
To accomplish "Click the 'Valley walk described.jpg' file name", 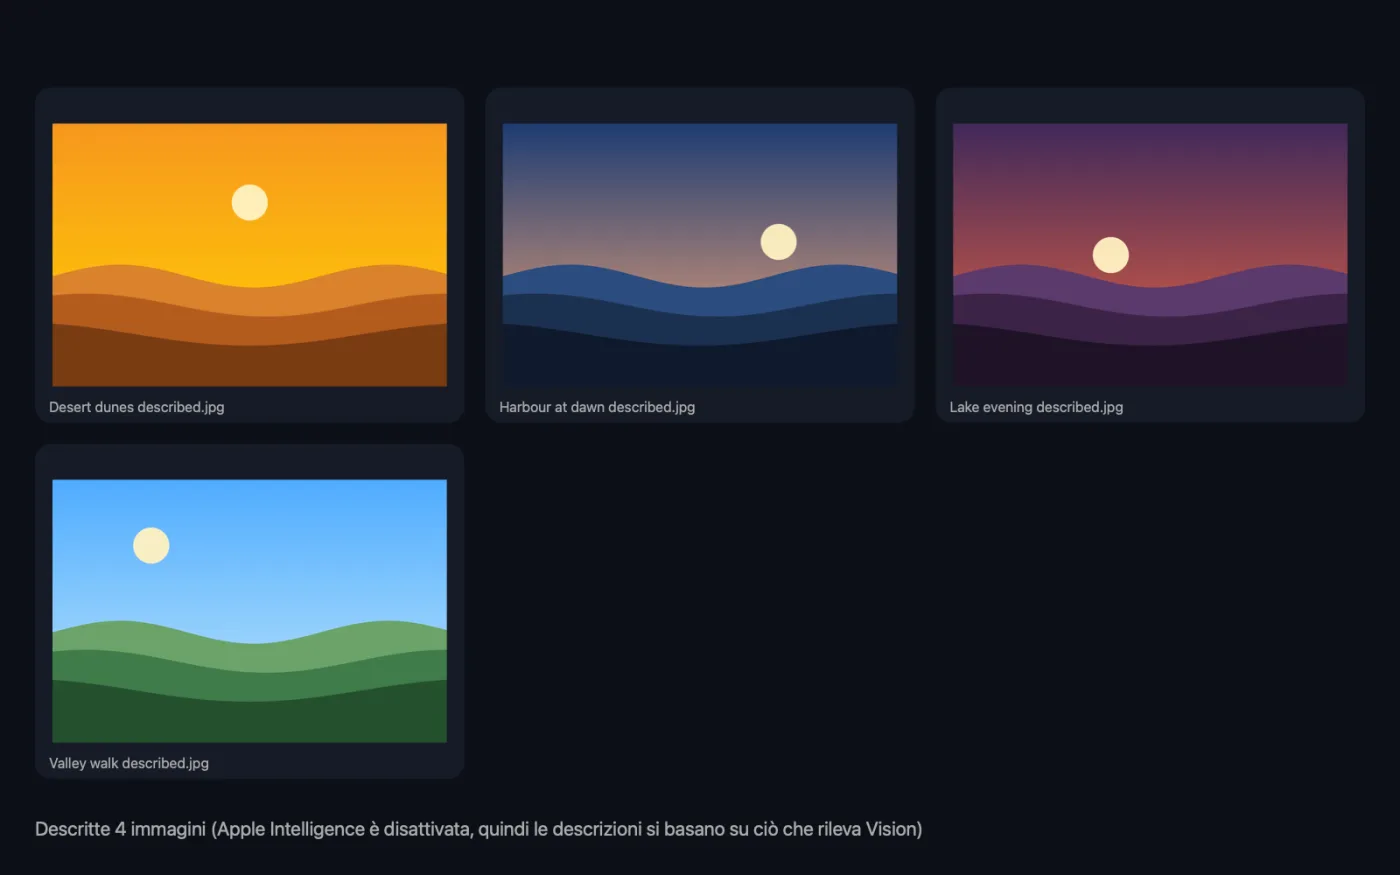I will (x=129, y=763).
